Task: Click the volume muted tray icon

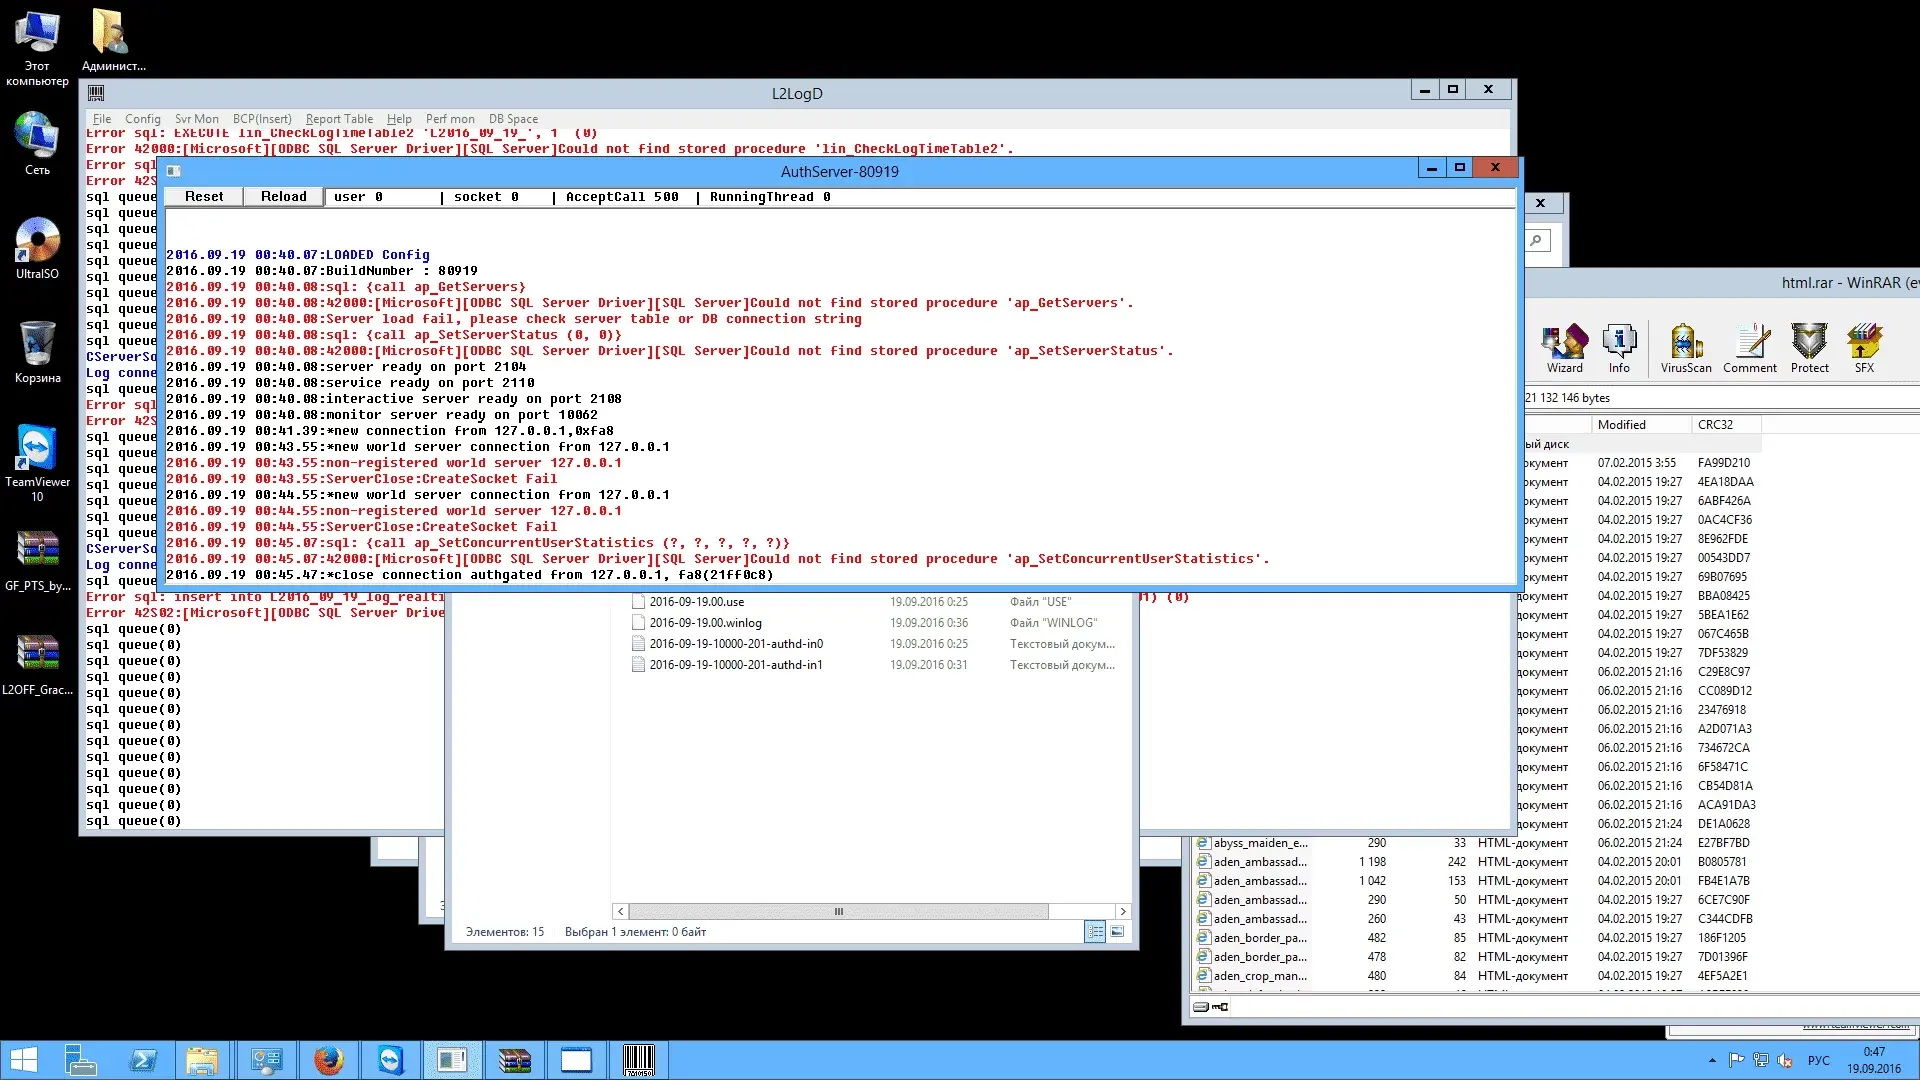Action: pyautogui.click(x=1785, y=1060)
